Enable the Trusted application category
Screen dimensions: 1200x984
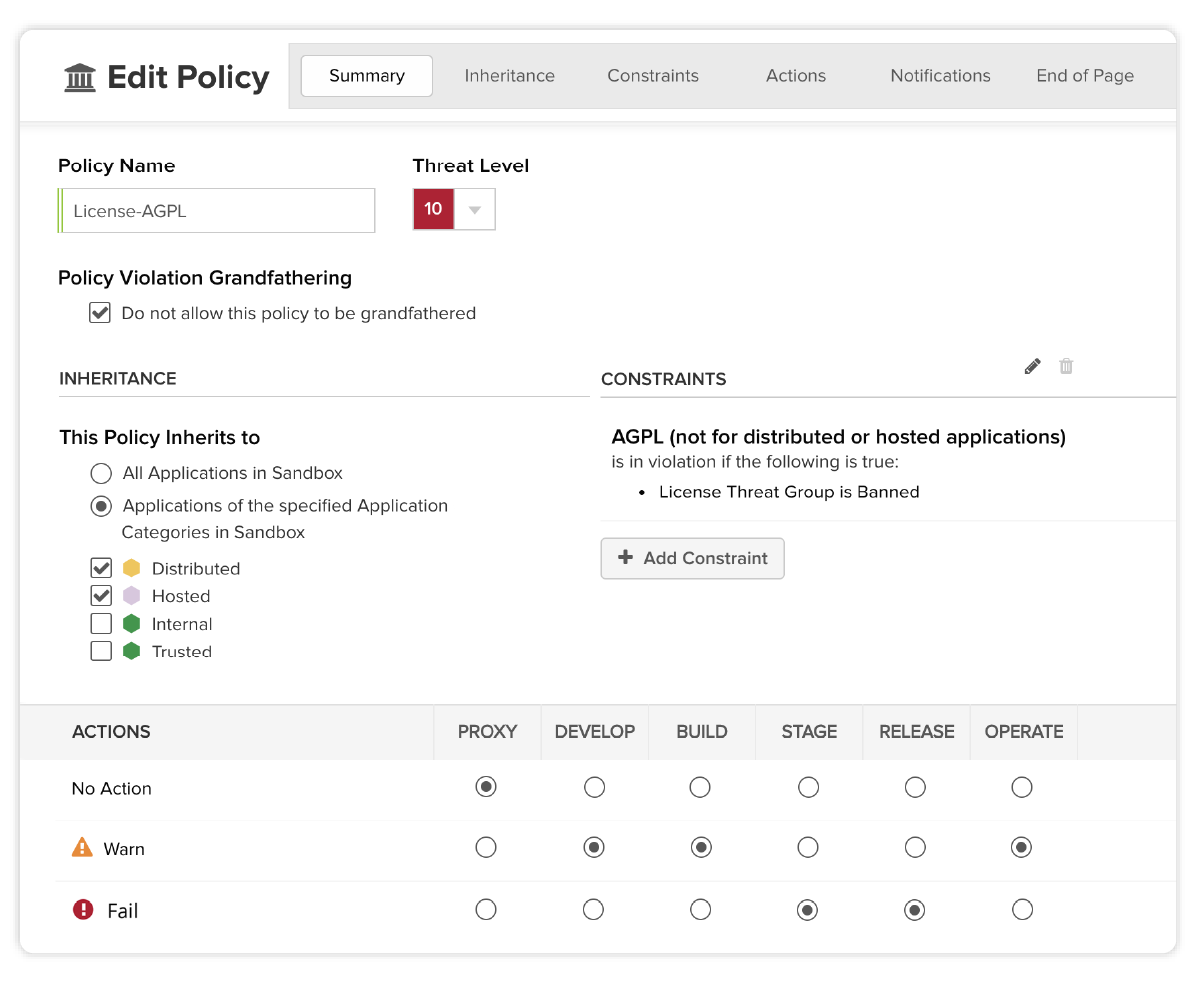click(101, 650)
